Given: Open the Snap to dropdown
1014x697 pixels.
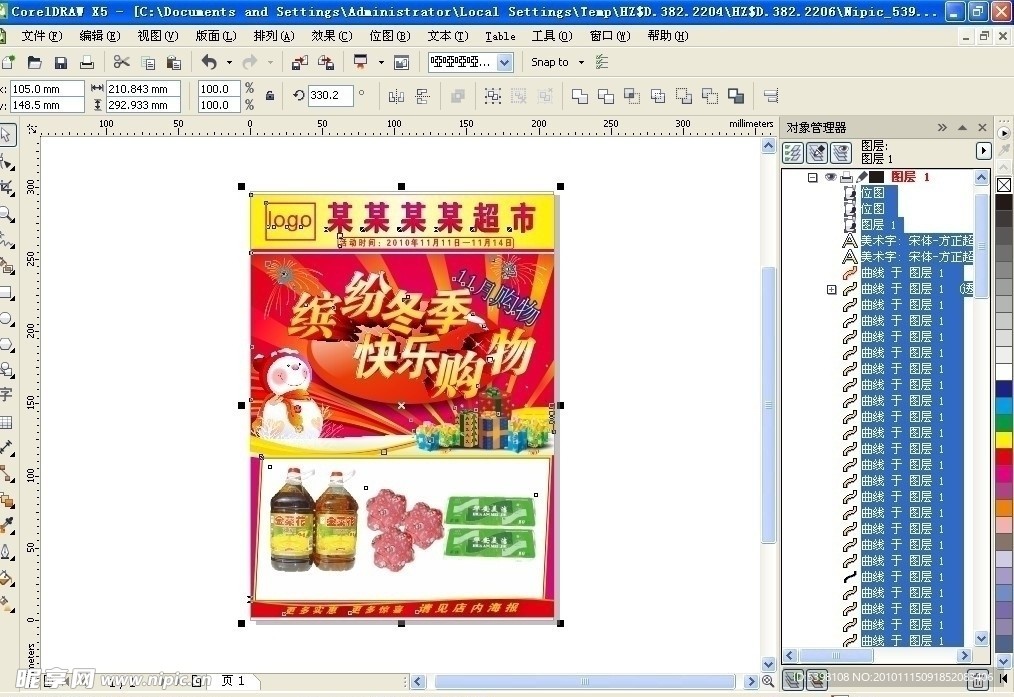Looking at the screenshot, I should [577, 62].
